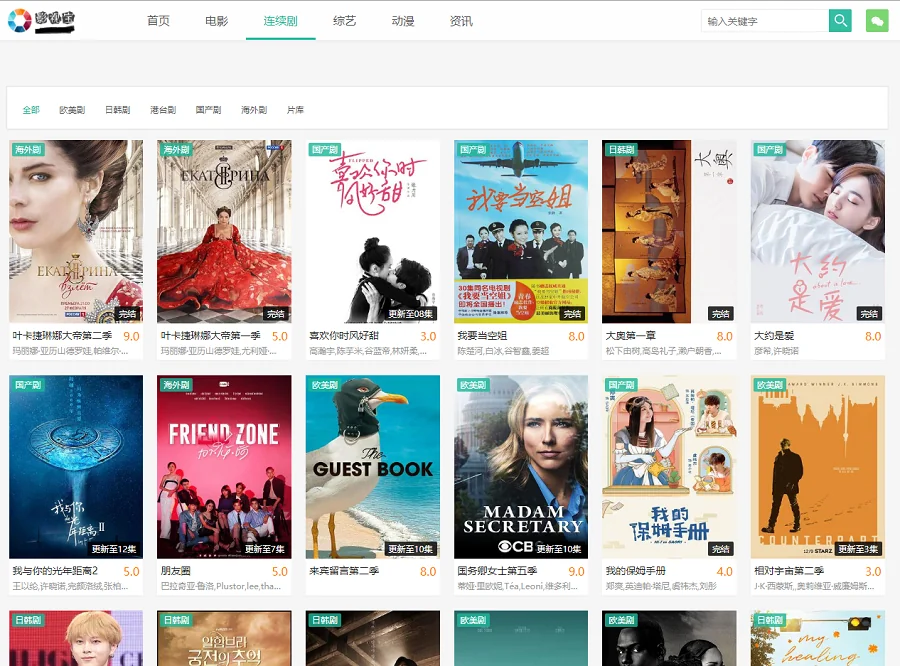Open the Madam Secretary poster

click(x=521, y=466)
